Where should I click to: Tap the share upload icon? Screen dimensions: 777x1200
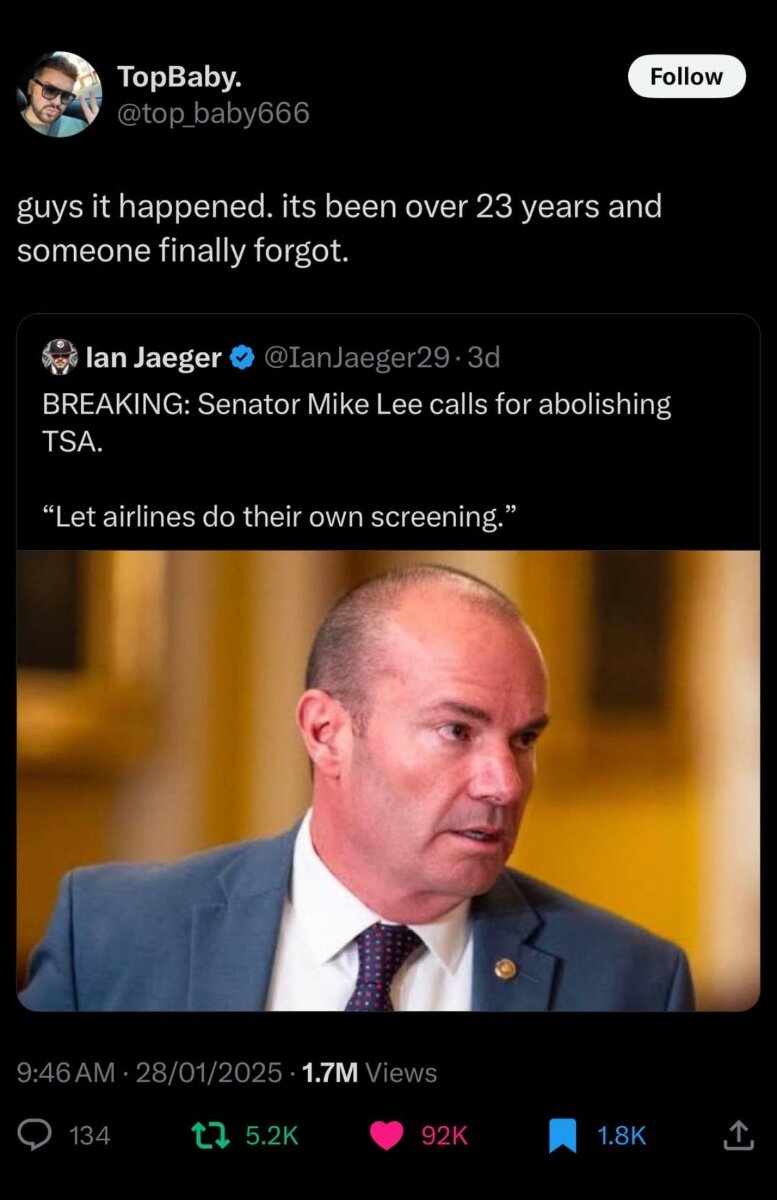tap(736, 1135)
